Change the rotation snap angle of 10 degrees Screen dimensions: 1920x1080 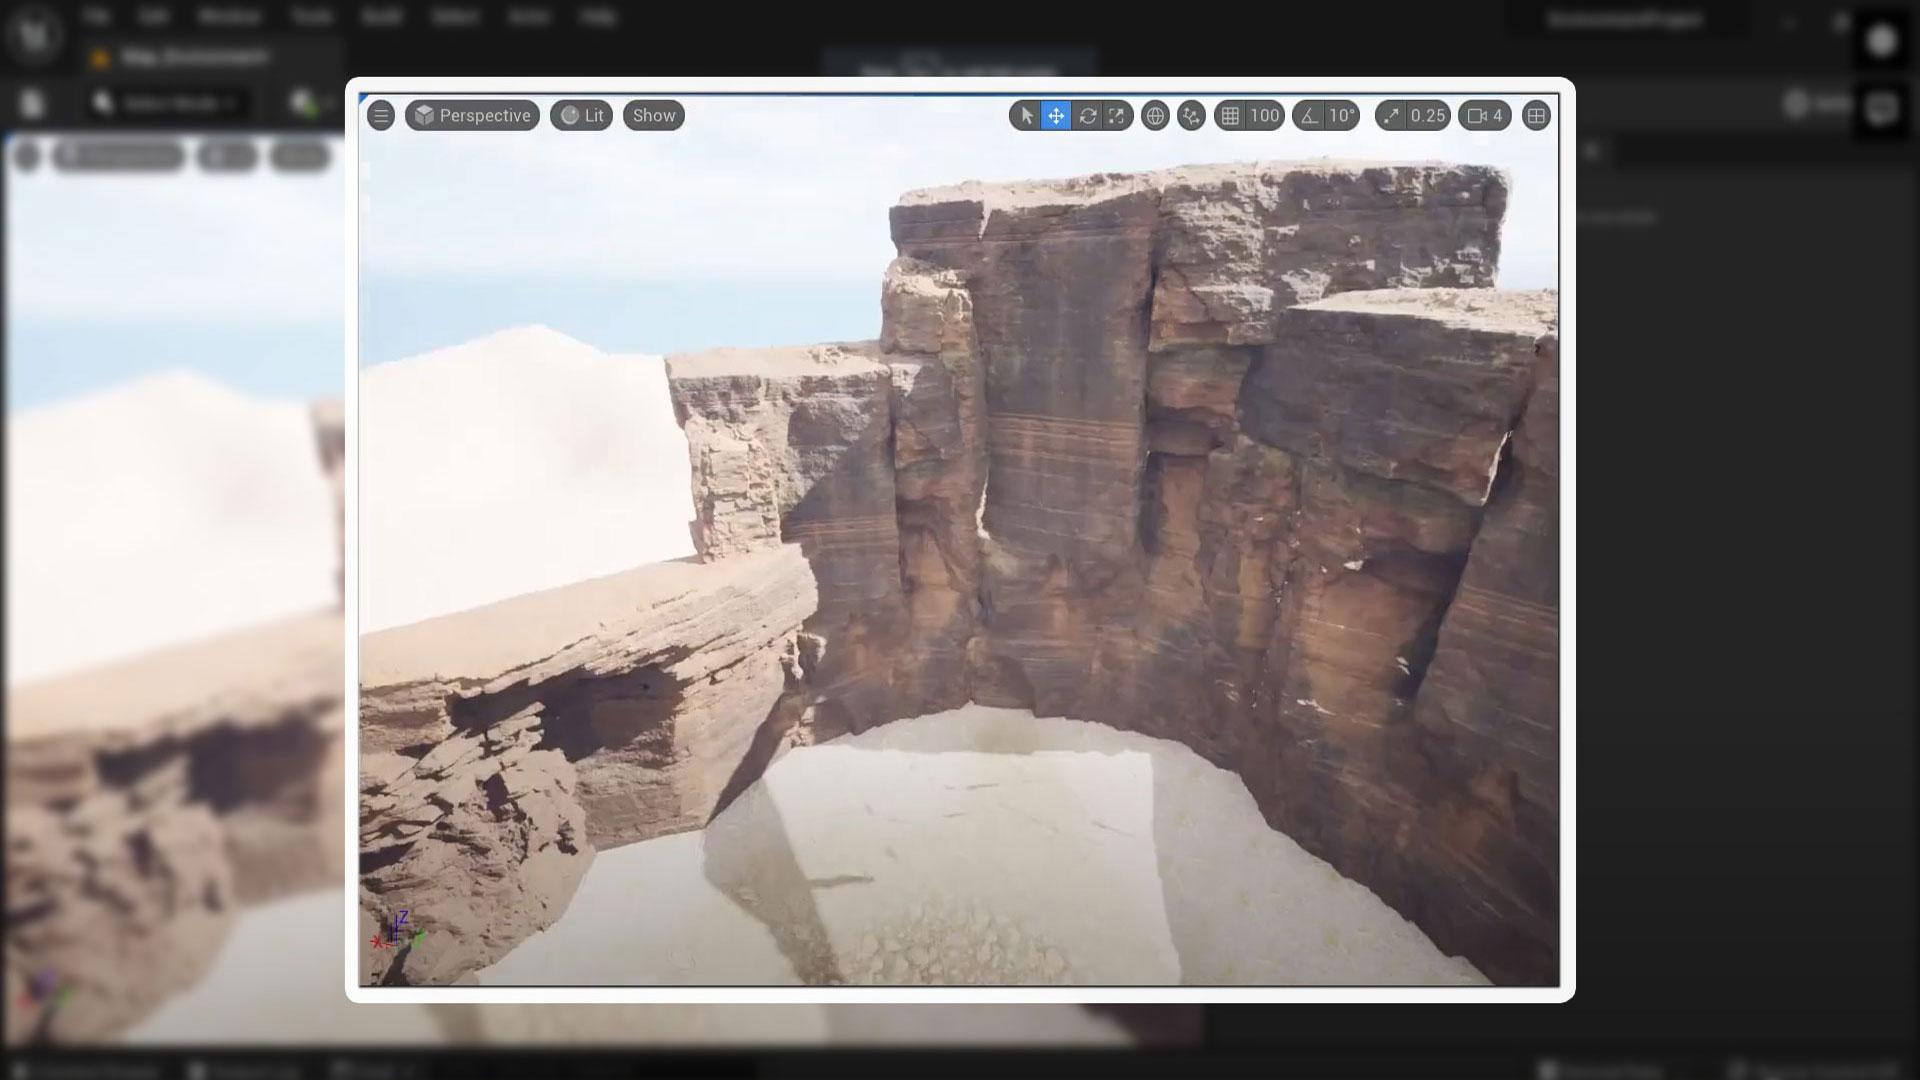(x=1340, y=115)
